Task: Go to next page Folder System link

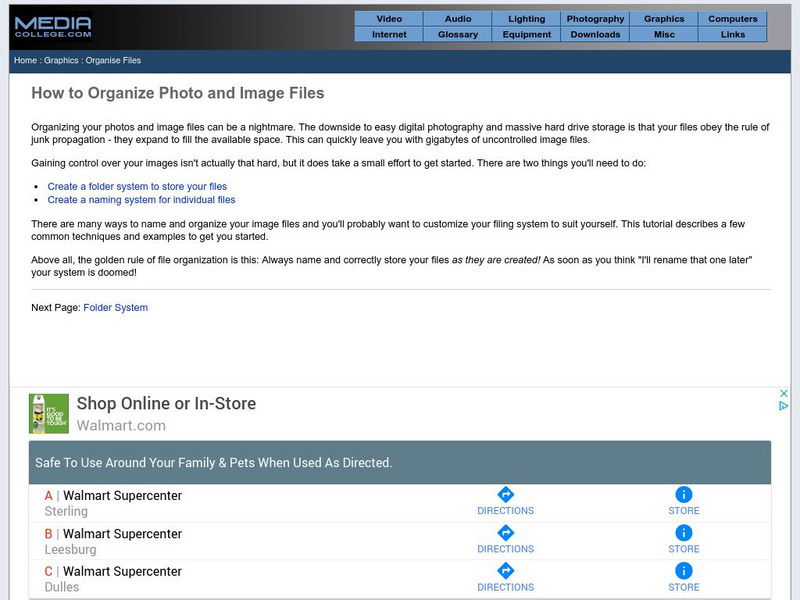Action: [x=115, y=308]
